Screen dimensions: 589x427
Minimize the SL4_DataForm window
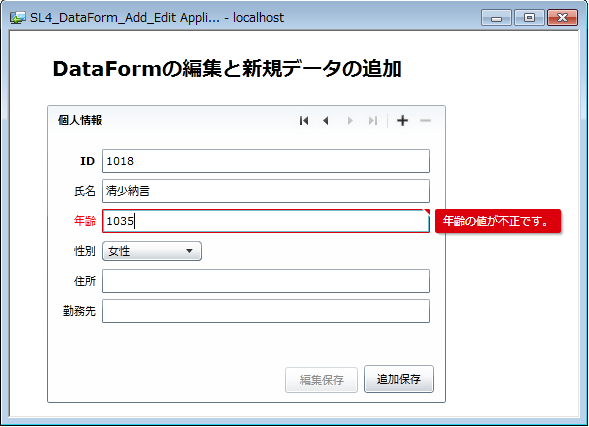(496, 18)
